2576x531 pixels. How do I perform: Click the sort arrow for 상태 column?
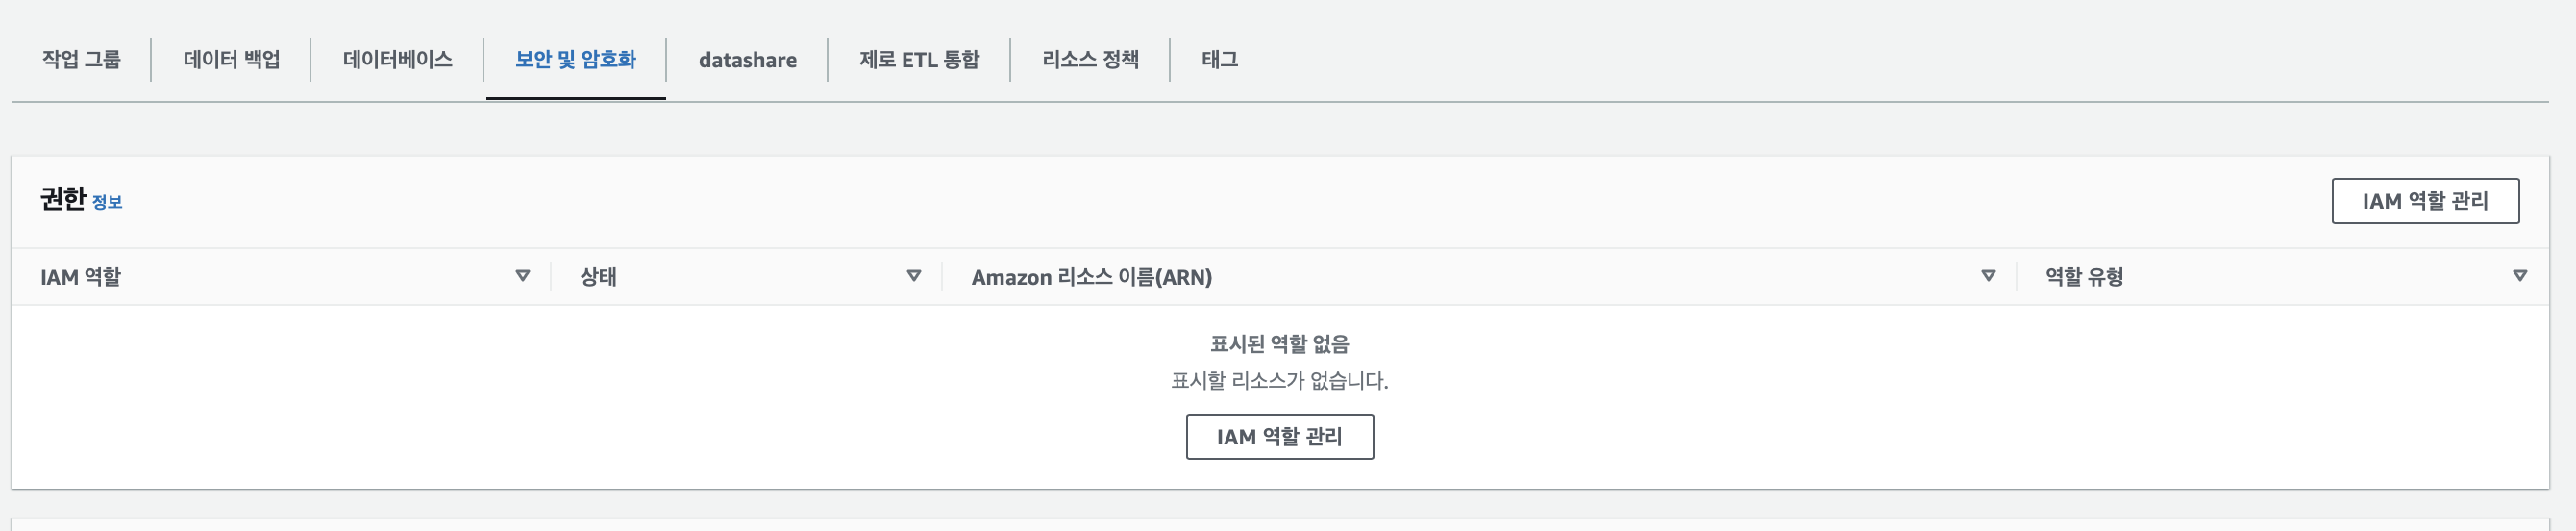pyautogui.click(x=913, y=276)
